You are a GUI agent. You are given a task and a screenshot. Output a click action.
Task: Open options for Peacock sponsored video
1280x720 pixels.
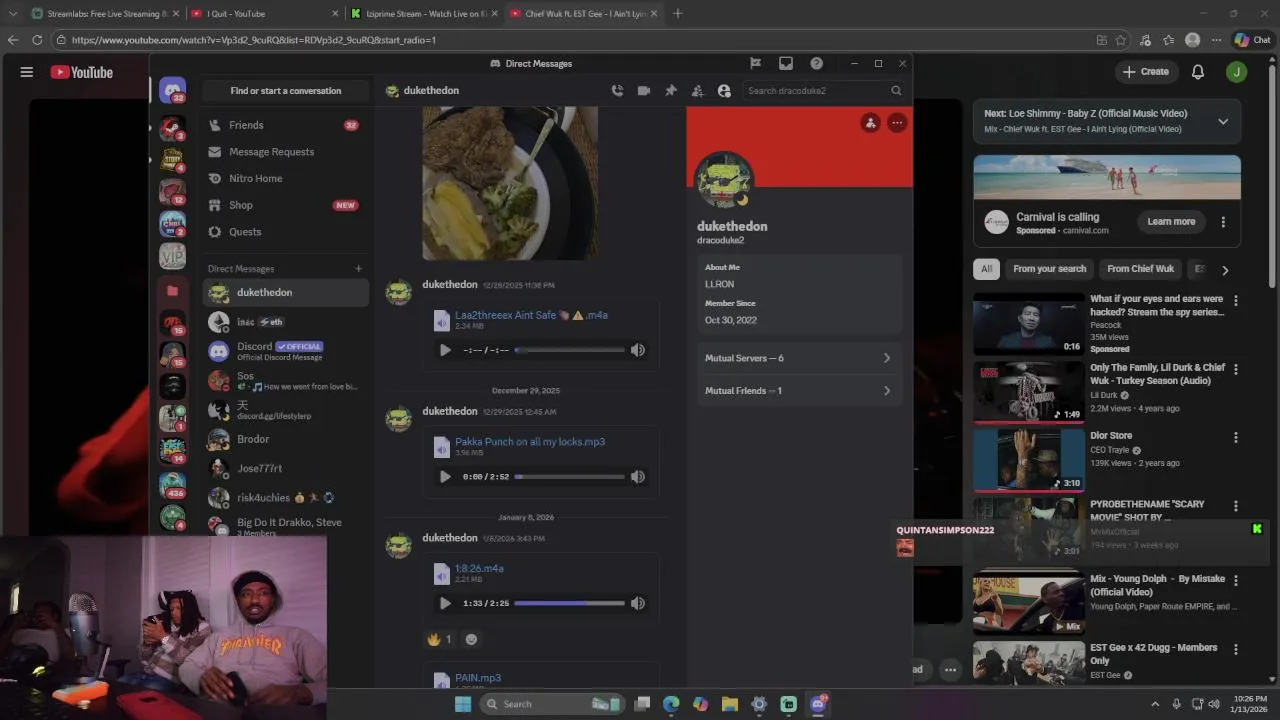pyautogui.click(x=1236, y=300)
